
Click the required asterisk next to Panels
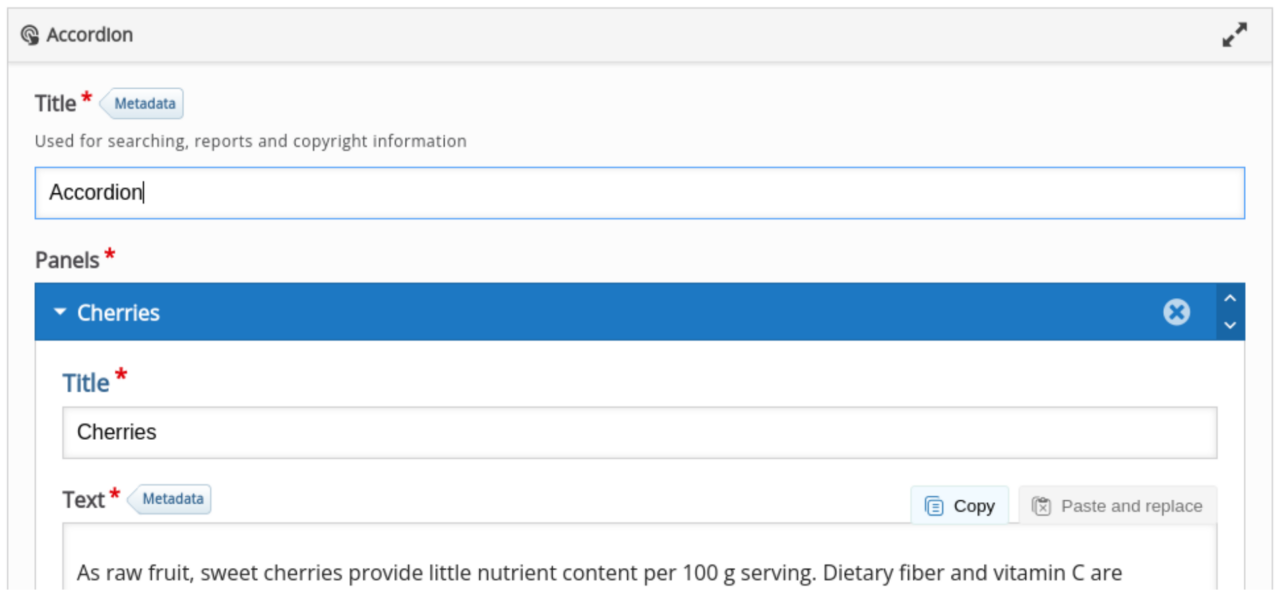(x=108, y=253)
